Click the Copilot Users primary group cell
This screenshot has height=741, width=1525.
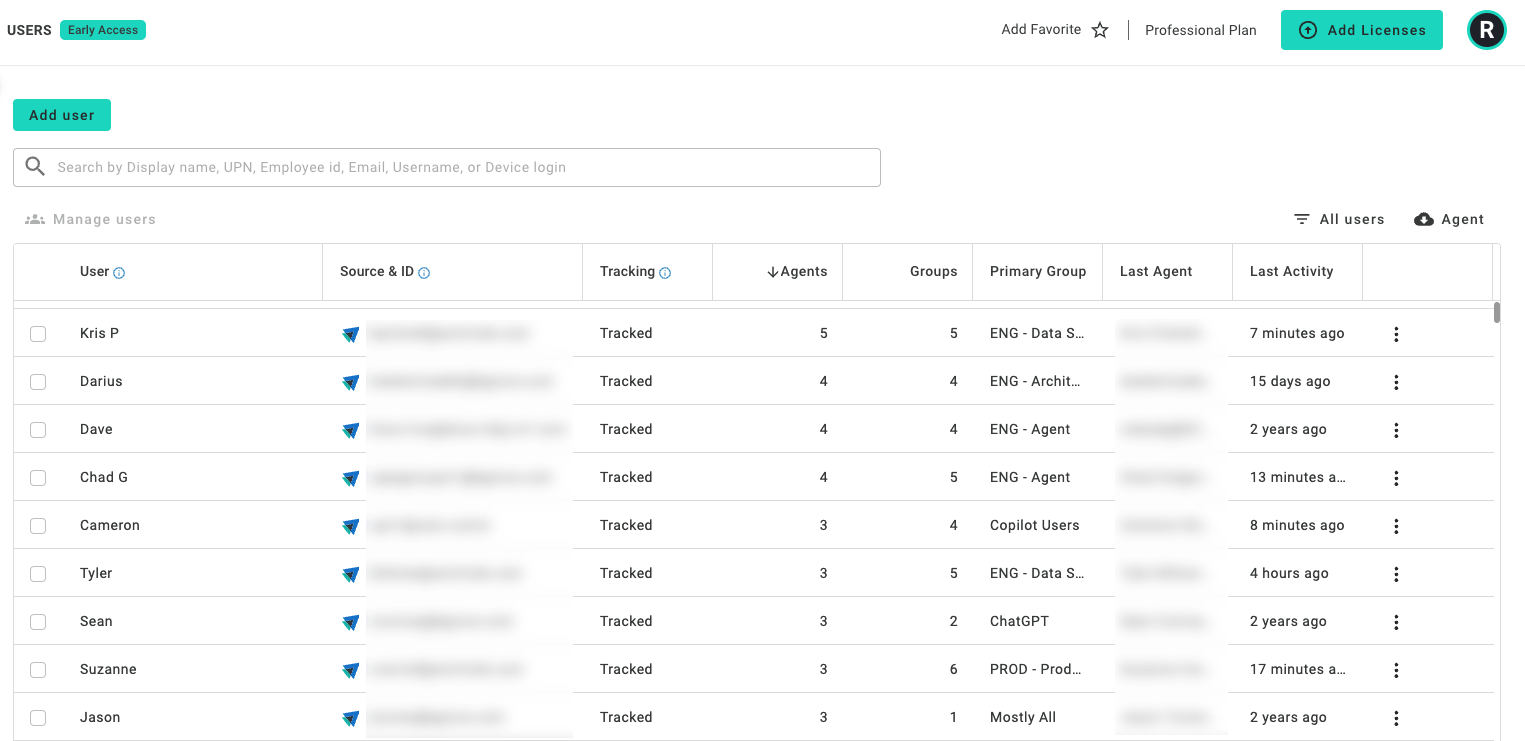(x=1034, y=525)
